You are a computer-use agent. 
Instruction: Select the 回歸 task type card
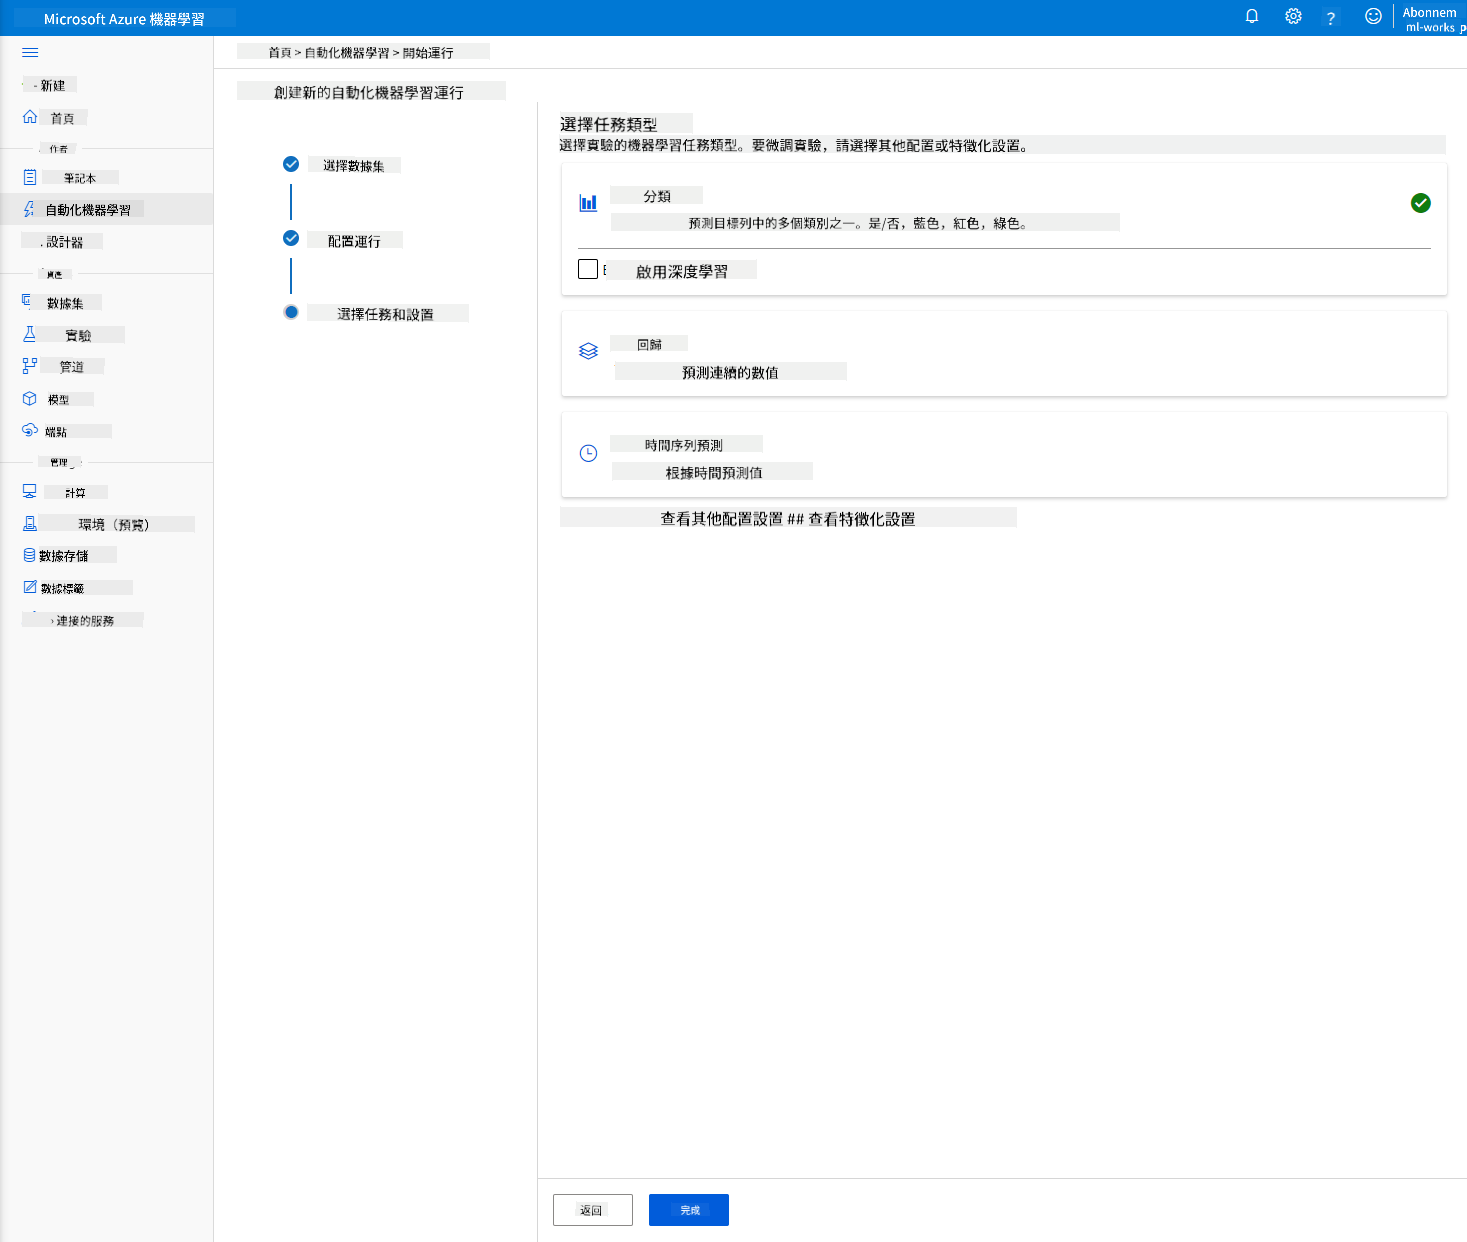point(1004,354)
